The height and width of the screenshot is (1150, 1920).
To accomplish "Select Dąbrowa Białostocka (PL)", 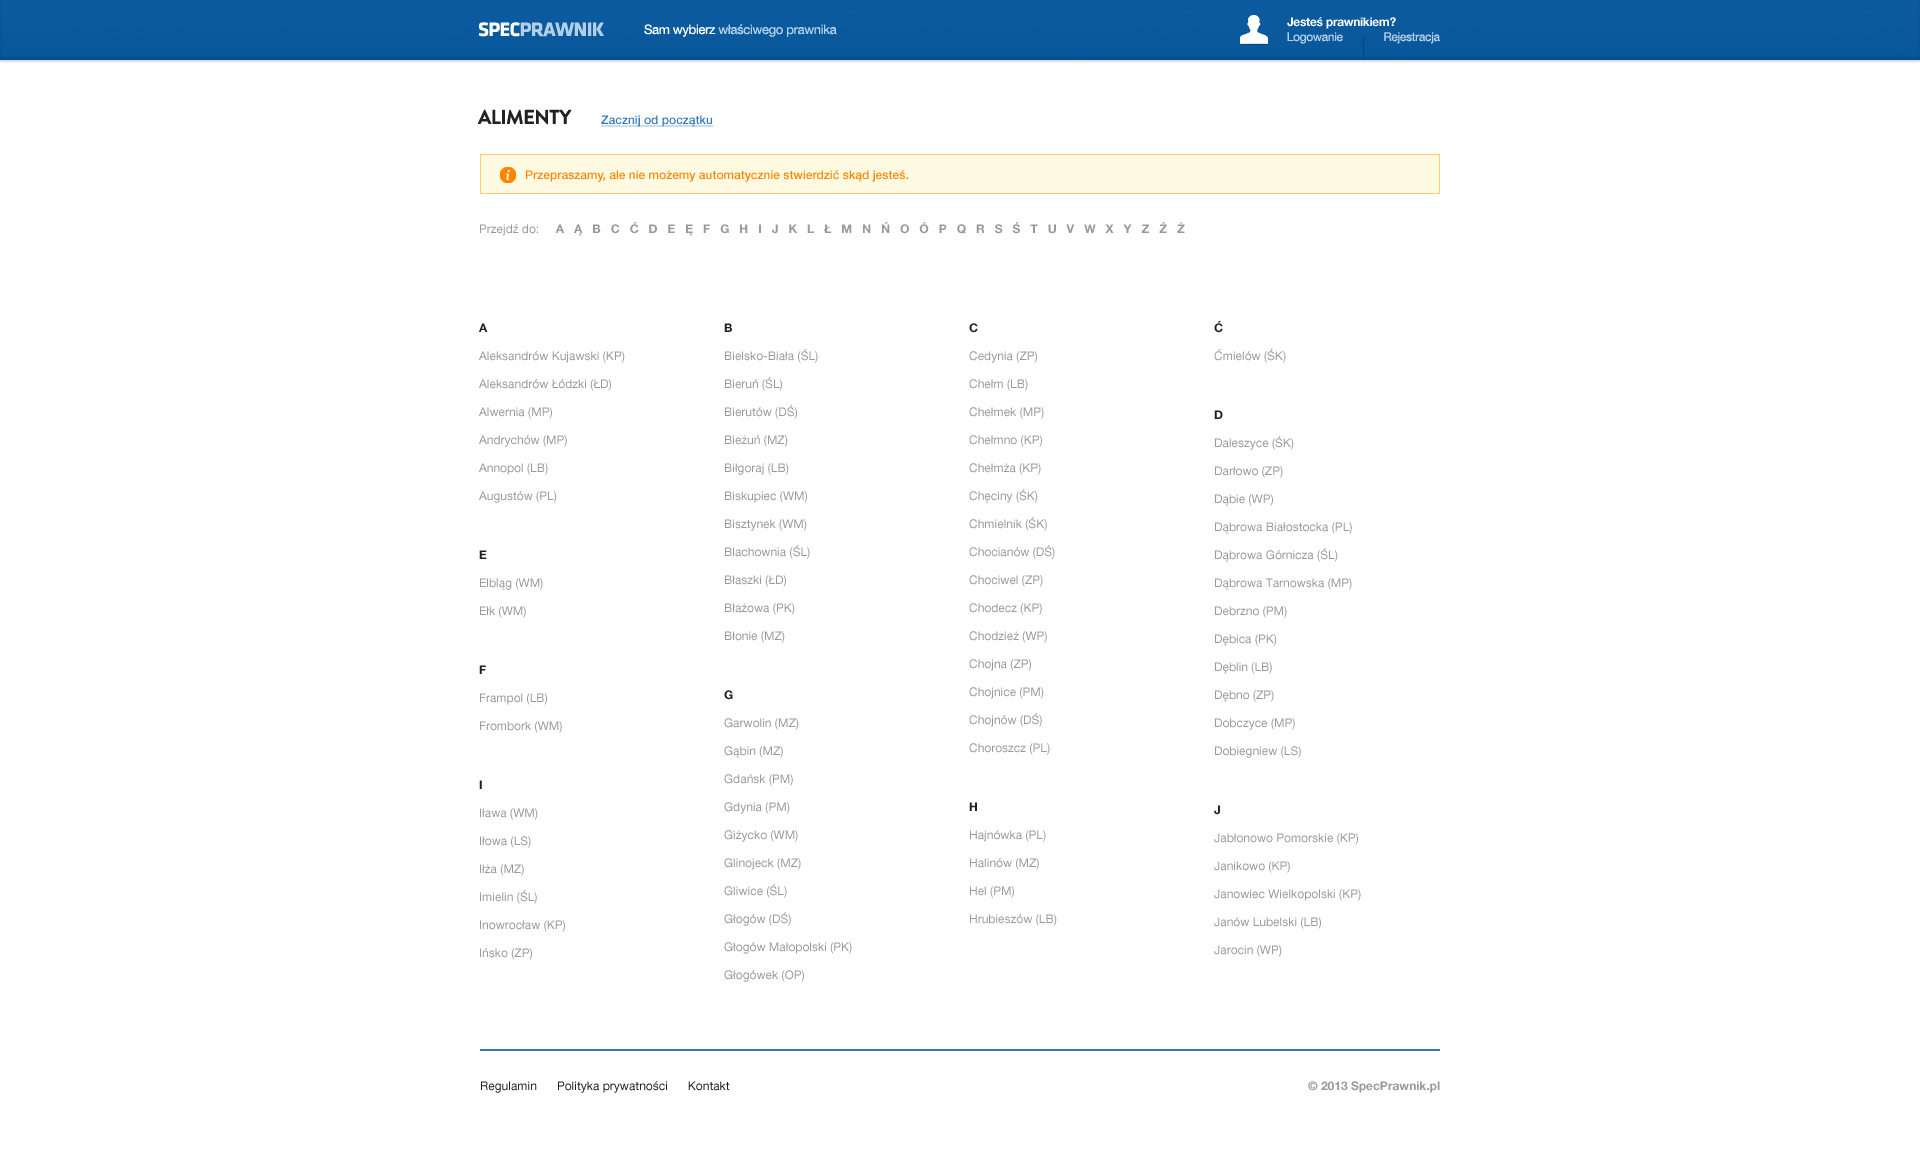I will point(1283,527).
